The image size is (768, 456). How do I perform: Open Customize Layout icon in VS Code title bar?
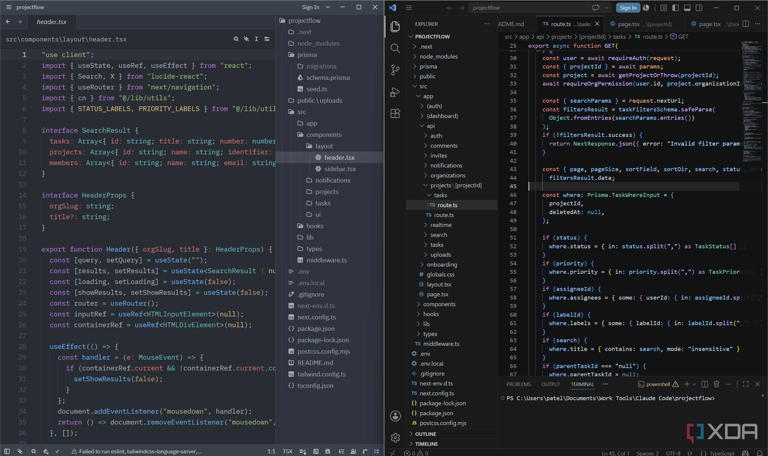663,8
